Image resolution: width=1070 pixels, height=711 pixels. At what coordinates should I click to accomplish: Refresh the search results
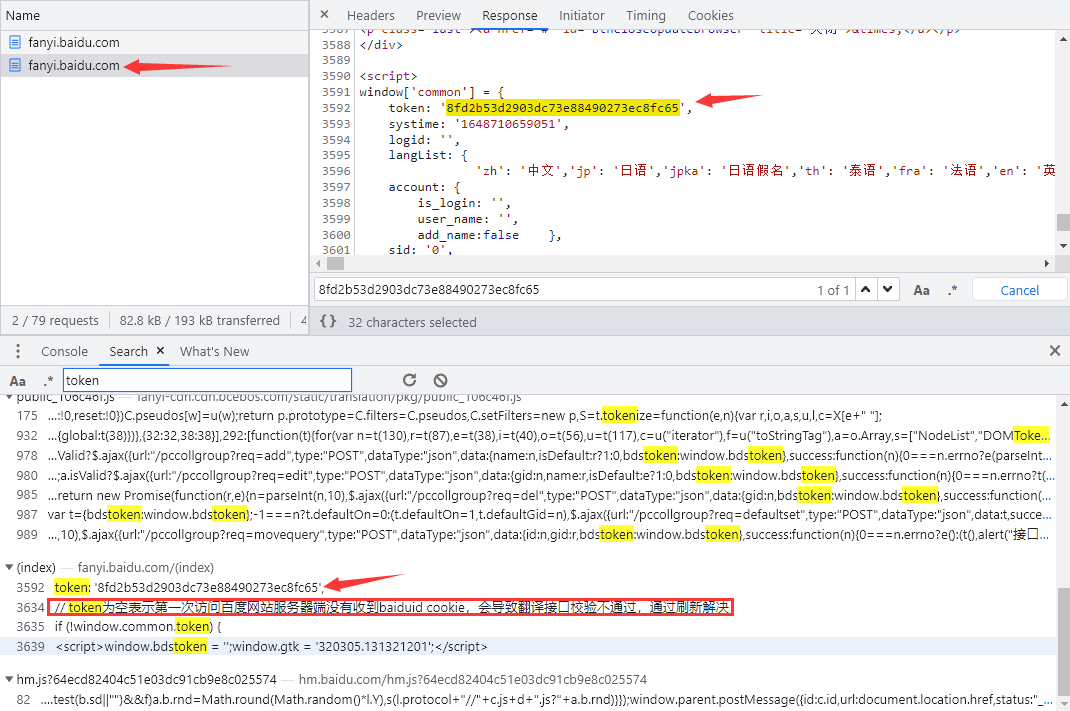coord(409,380)
